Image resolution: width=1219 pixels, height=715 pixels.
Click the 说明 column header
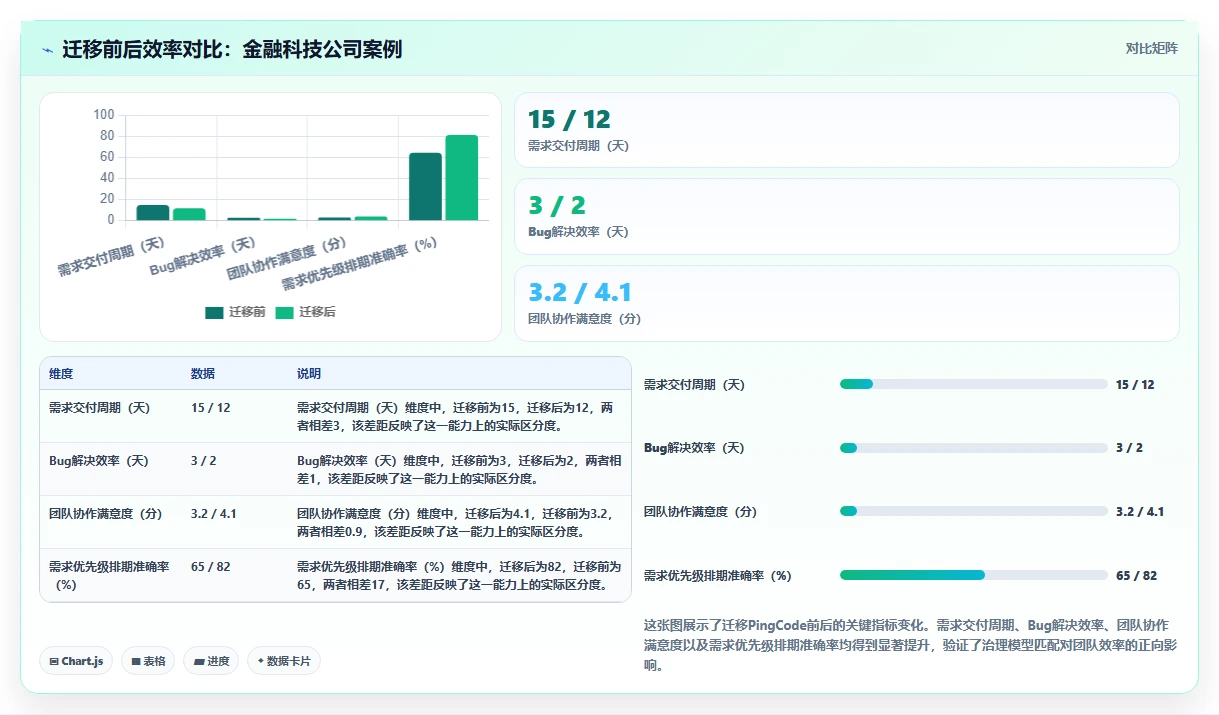tap(309, 374)
